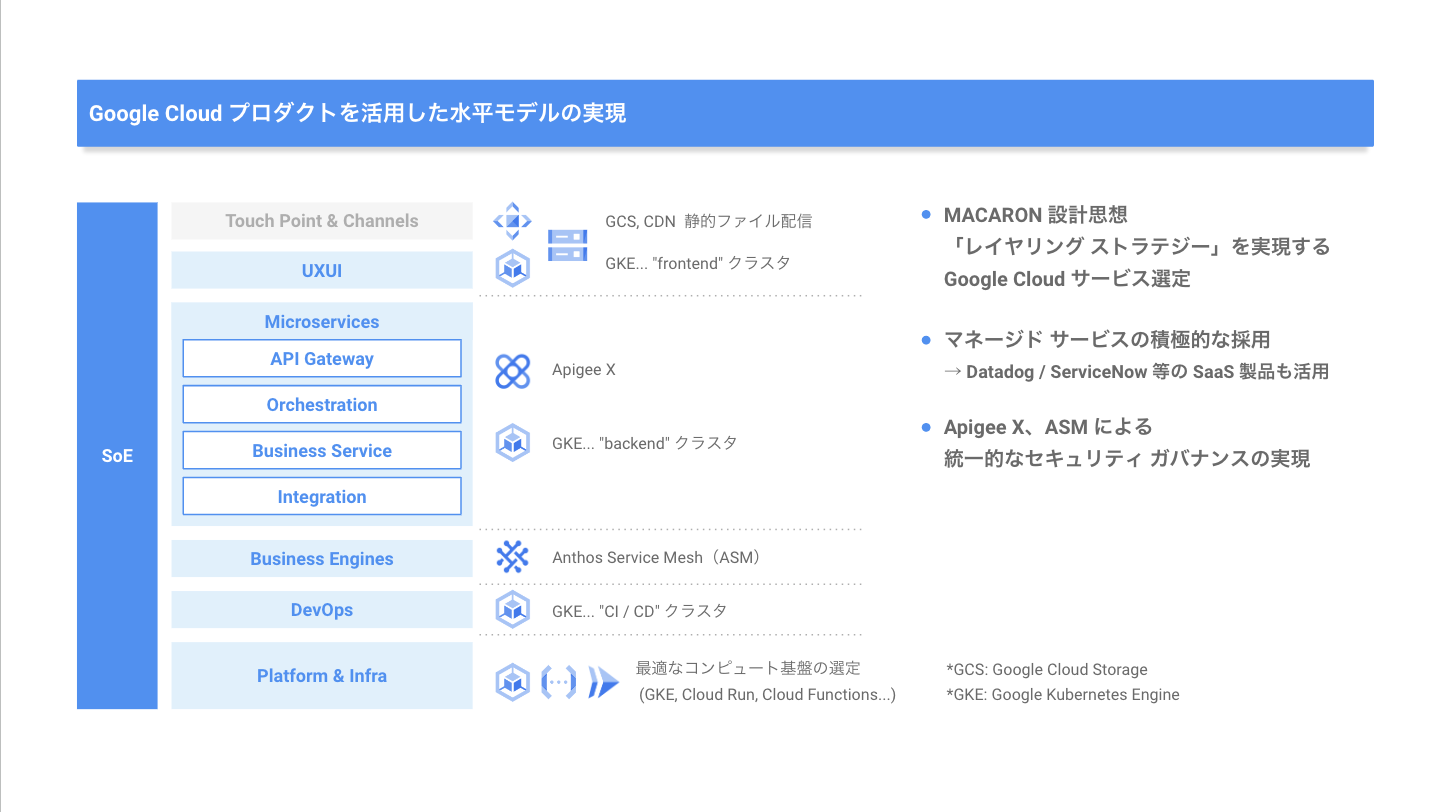Screen dimensions: 1449x812
Task: Click the Cloud Run icon
Action: tap(603, 682)
